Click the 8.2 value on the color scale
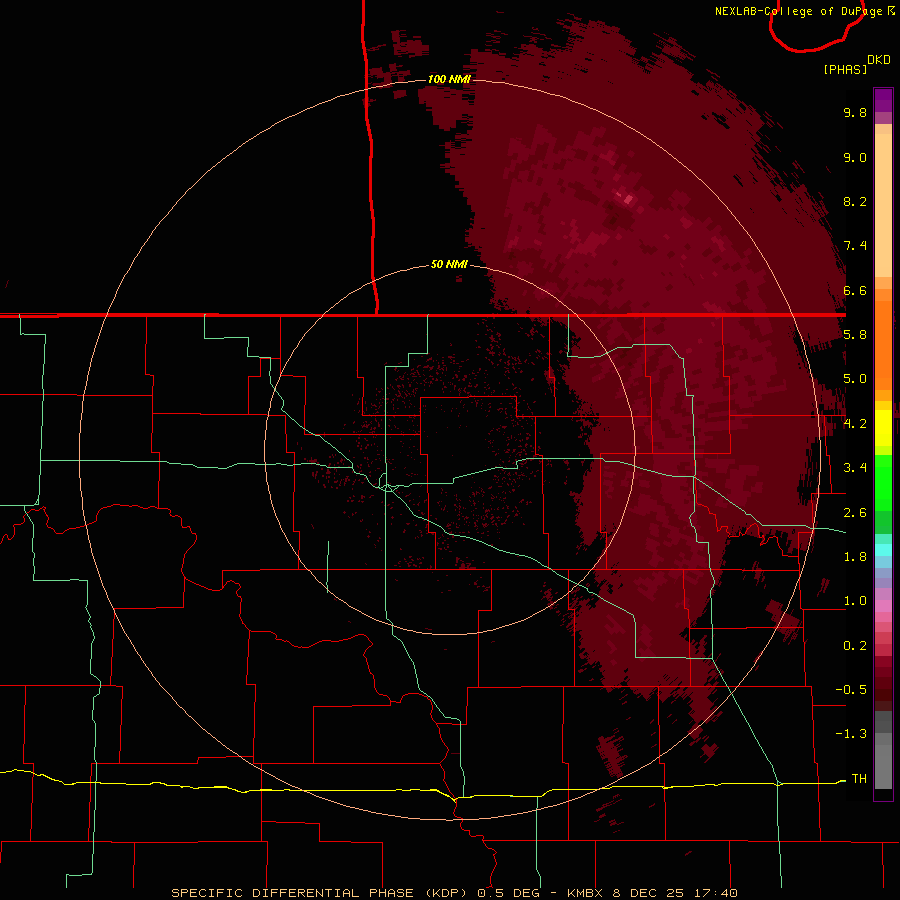900x900 pixels. pyautogui.click(x=855, y=202)
